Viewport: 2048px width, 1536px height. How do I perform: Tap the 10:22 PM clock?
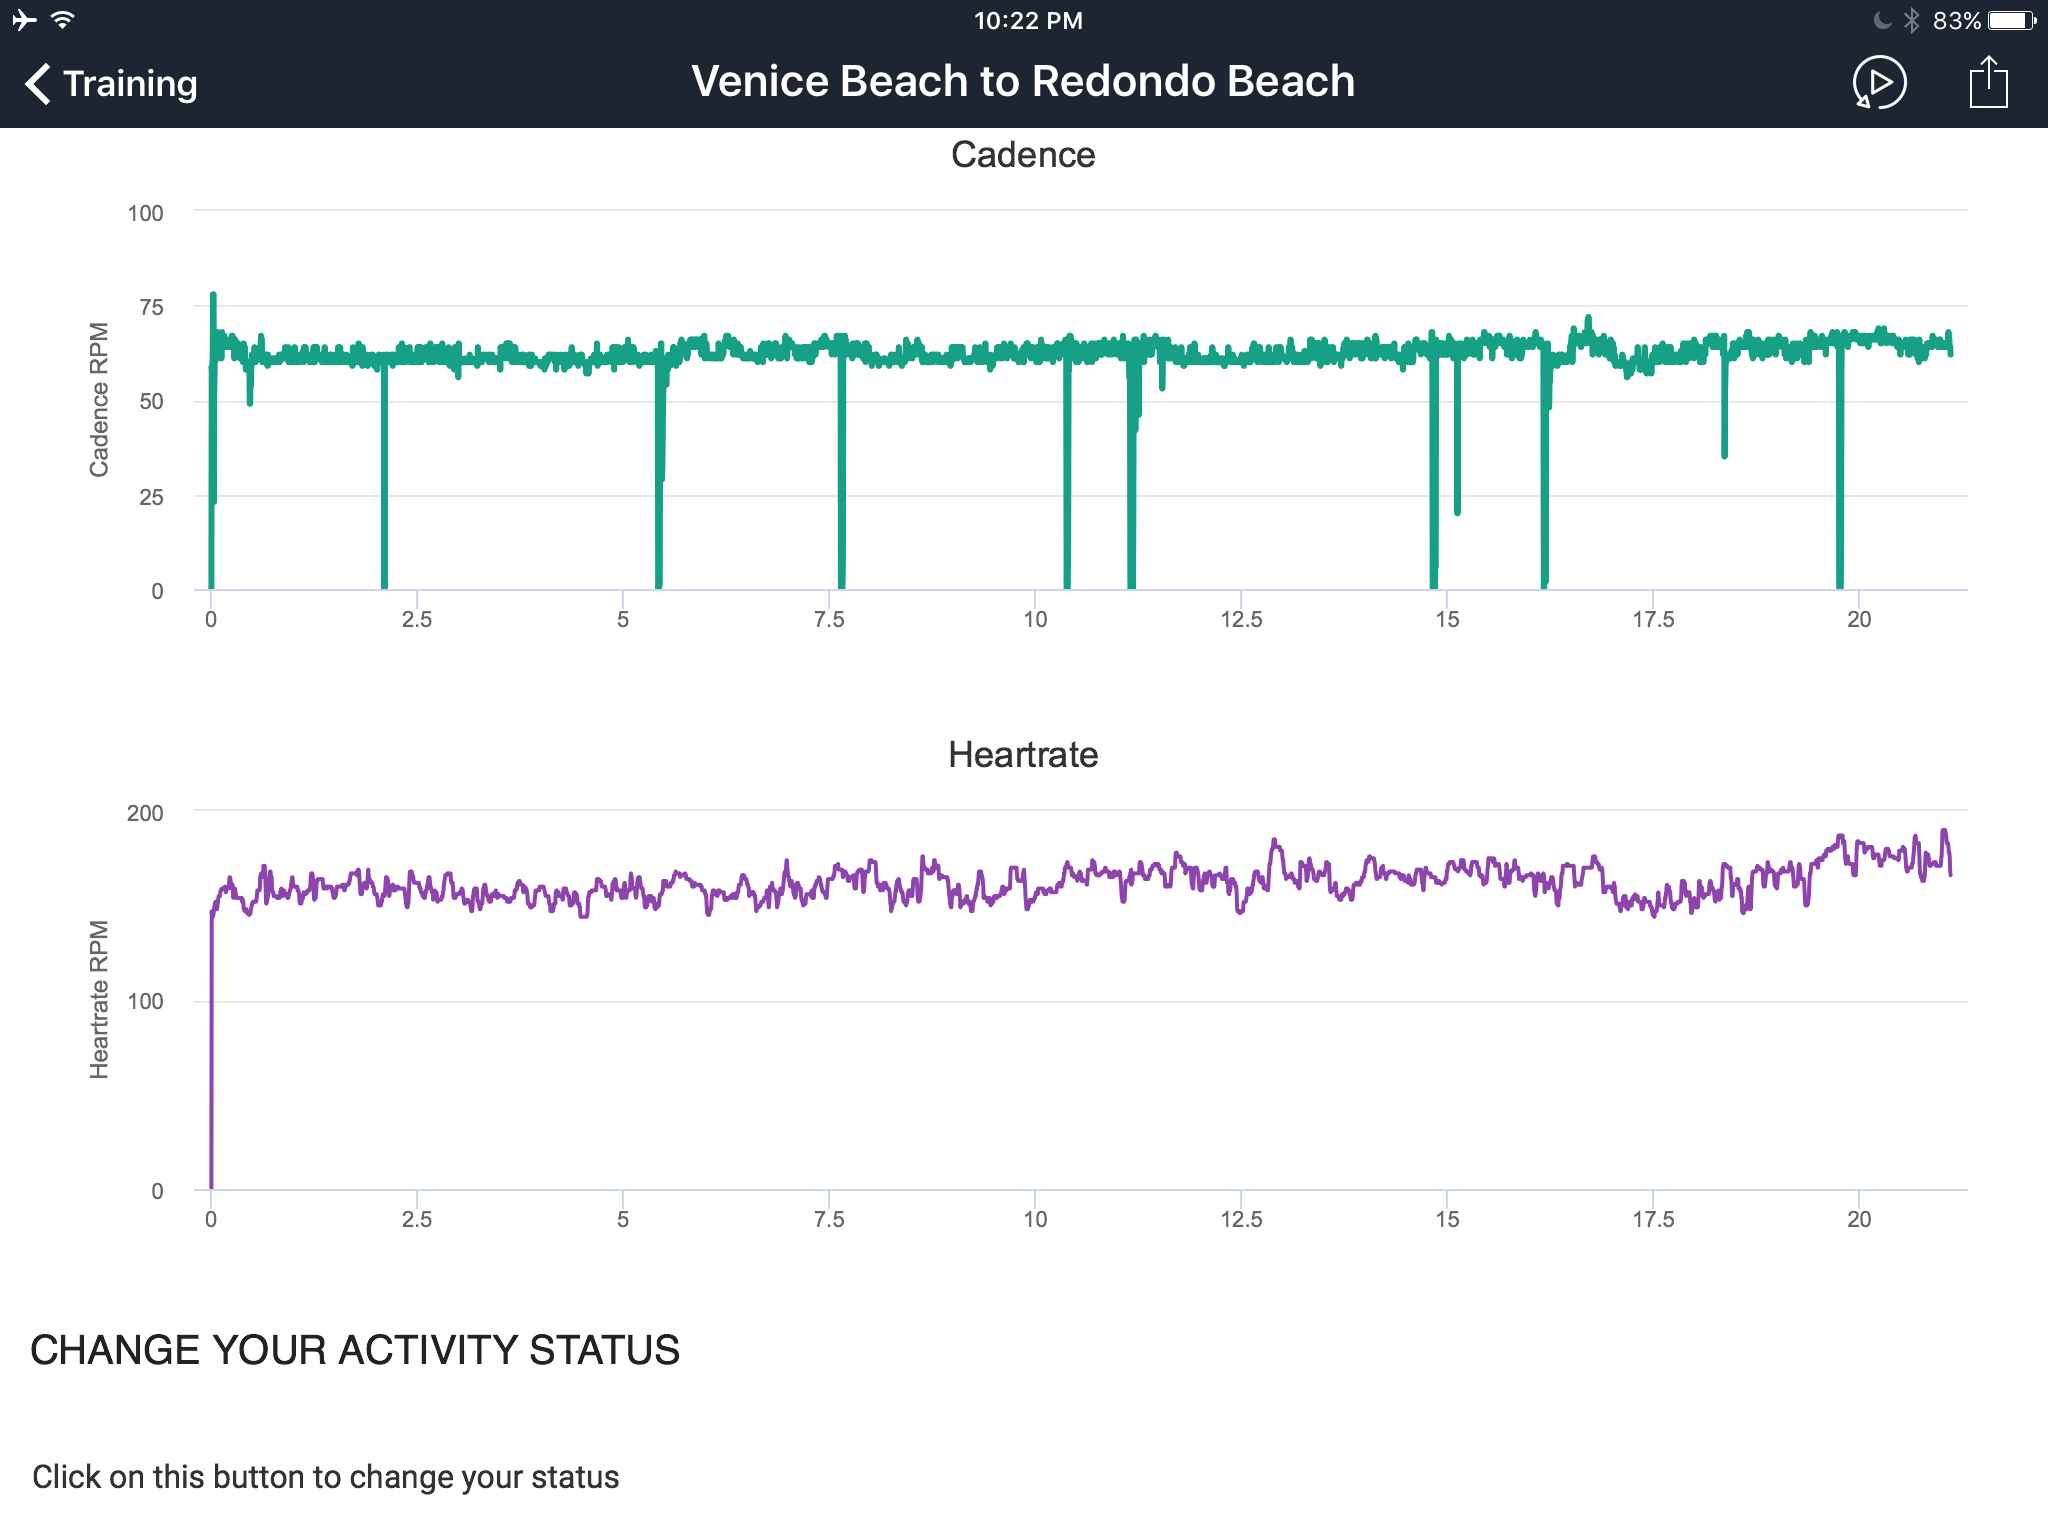[x=1028, y=21]
